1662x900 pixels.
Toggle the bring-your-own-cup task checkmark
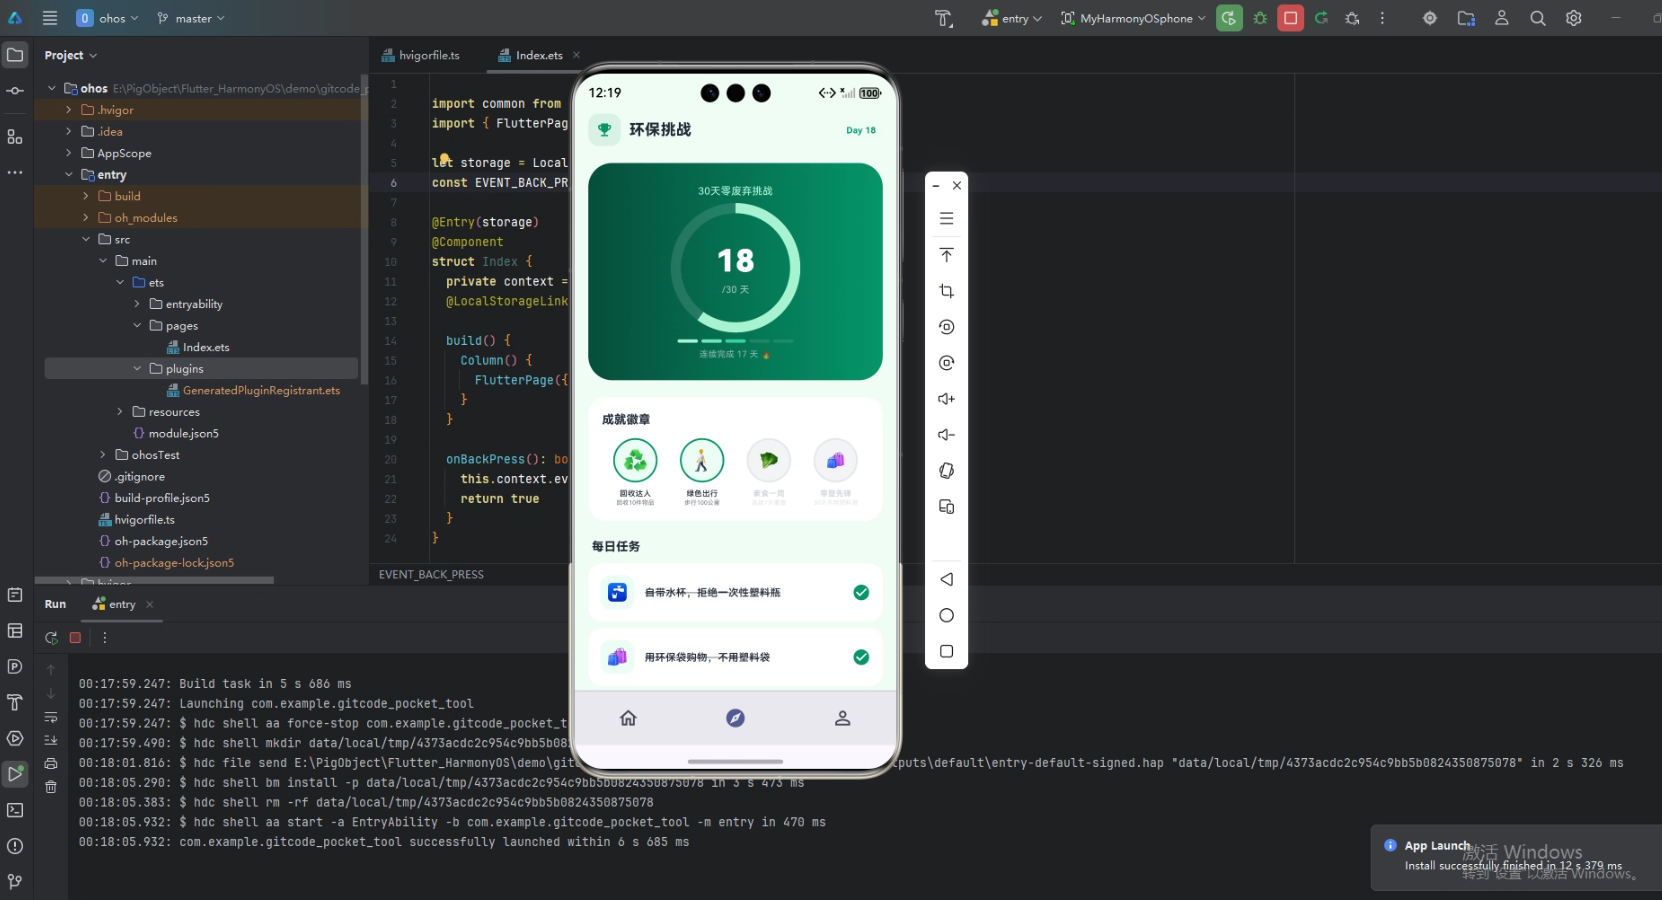click(x=861, y=593)
